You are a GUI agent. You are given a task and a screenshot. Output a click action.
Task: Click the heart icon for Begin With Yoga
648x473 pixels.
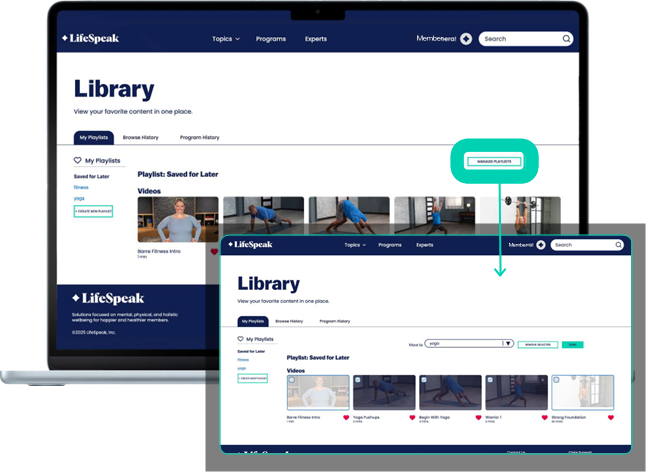click(x=477, y=418)
